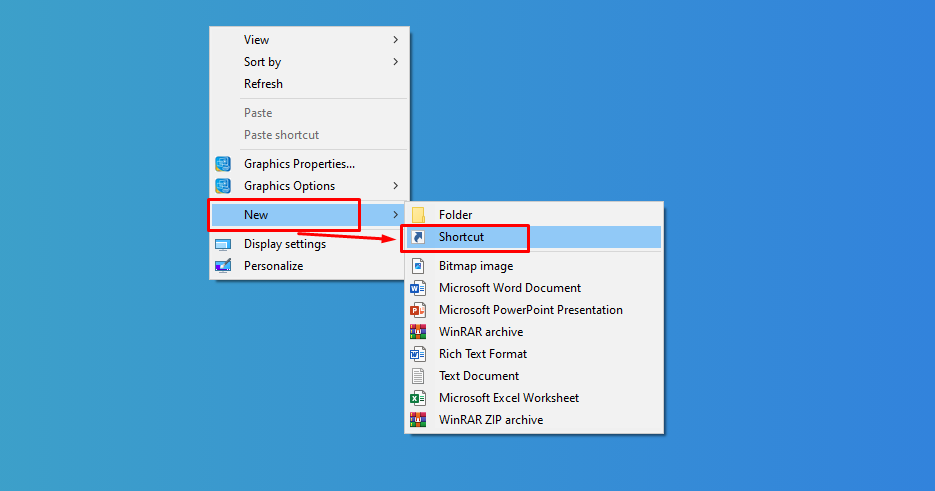This screenshot has width=935, height=491.
Task: Expand the Graphics Options submenu arrow
Action: coord(396,186)
